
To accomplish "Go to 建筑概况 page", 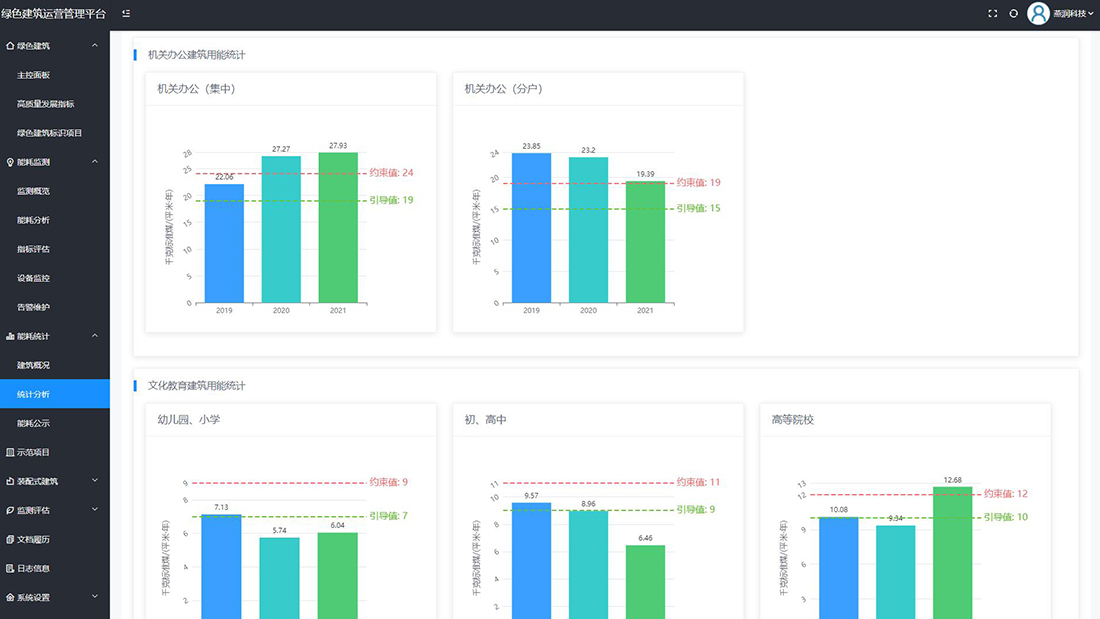I will pos(34,365).
